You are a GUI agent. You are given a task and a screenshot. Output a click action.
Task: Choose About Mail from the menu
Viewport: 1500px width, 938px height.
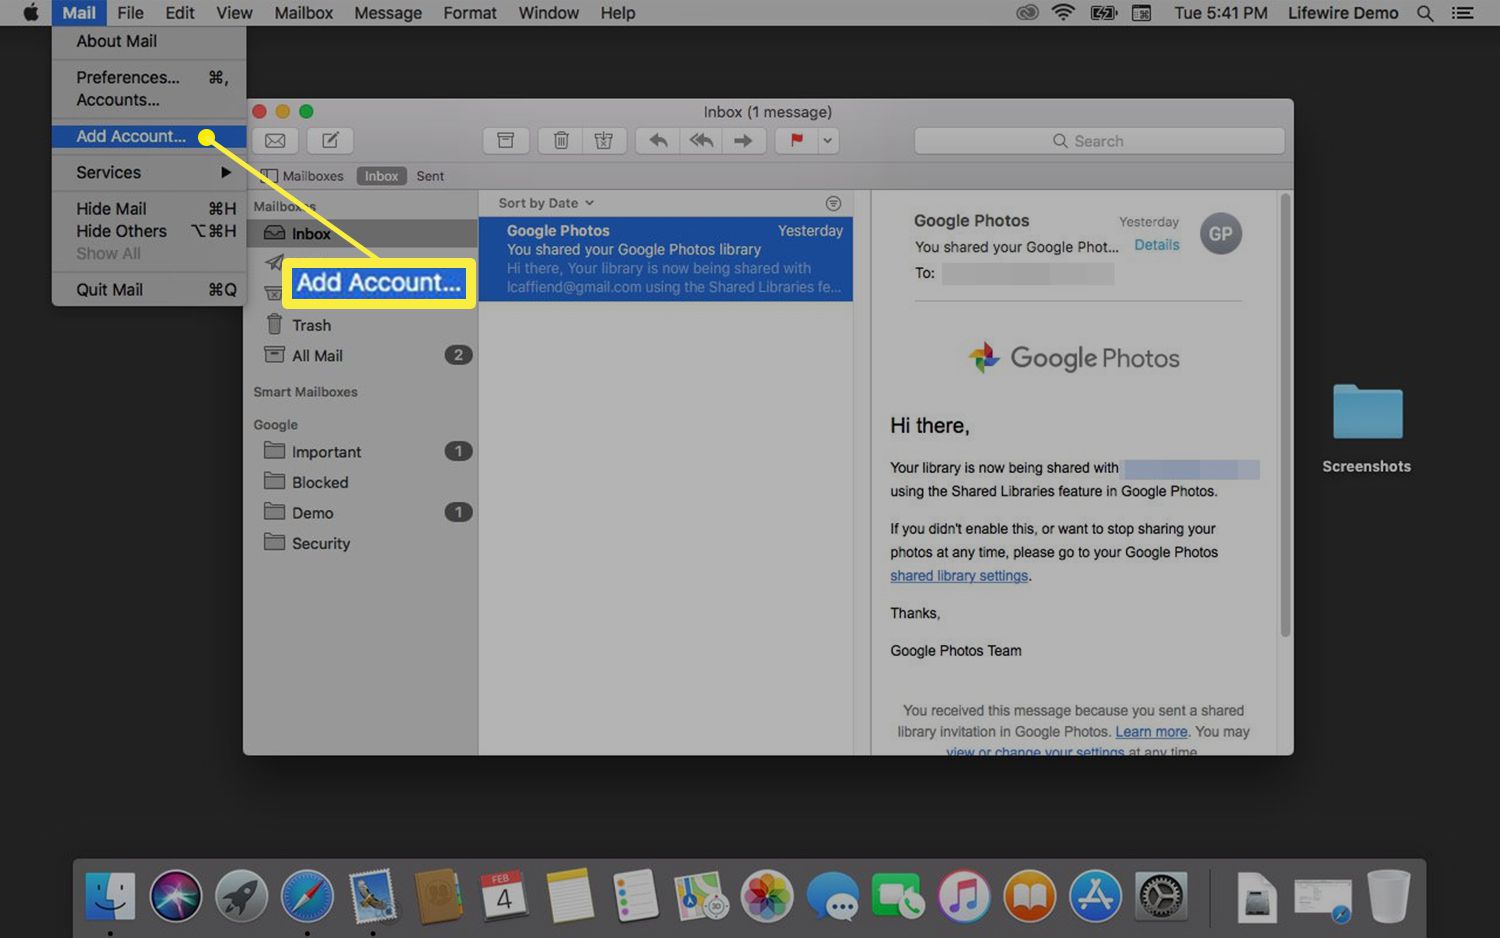pyautogui.click(x=149, y=41)
